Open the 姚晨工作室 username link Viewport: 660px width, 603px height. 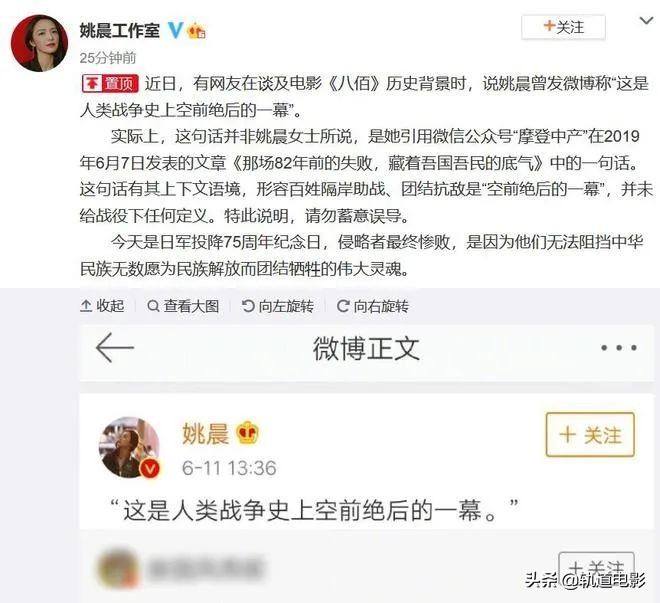point(120,31)
